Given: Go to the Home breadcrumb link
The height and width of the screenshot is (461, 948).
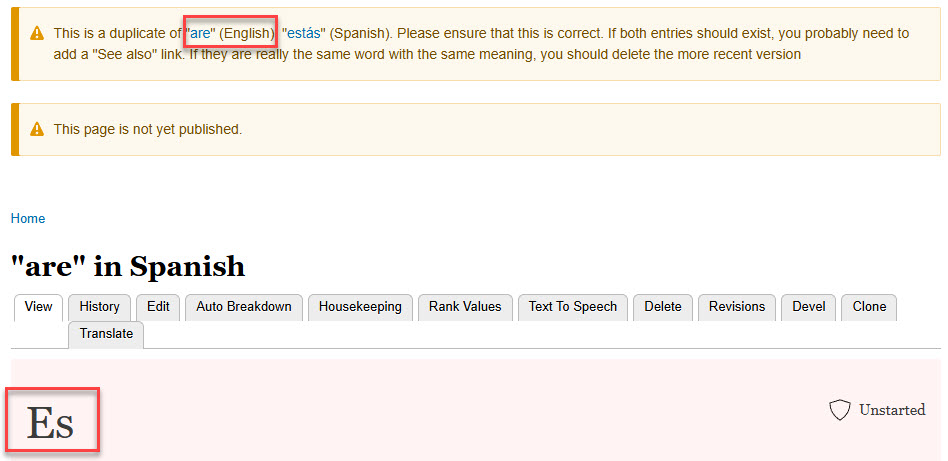Looking at the screenshot, I should 28,219.
